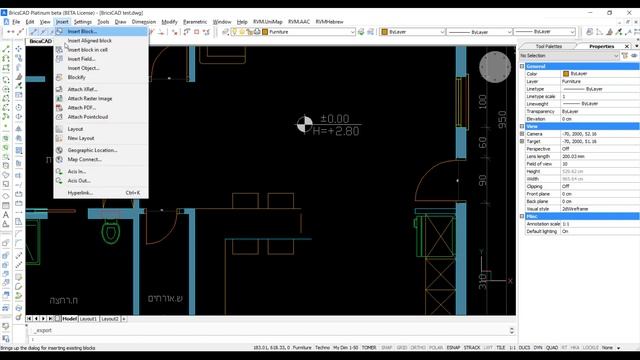
Task: Click the color swatch in Furniture layer dropdown
Action: coord(265,31)
